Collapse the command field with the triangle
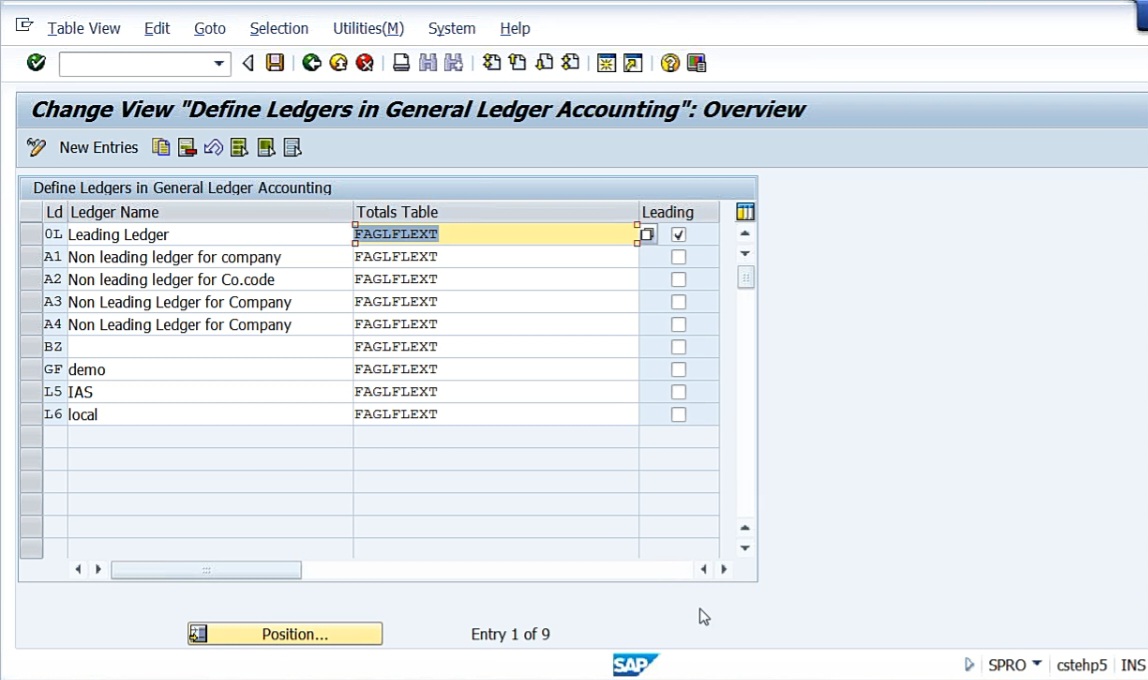This screenshot has height=680, width=1148. (x=248, y=63)
